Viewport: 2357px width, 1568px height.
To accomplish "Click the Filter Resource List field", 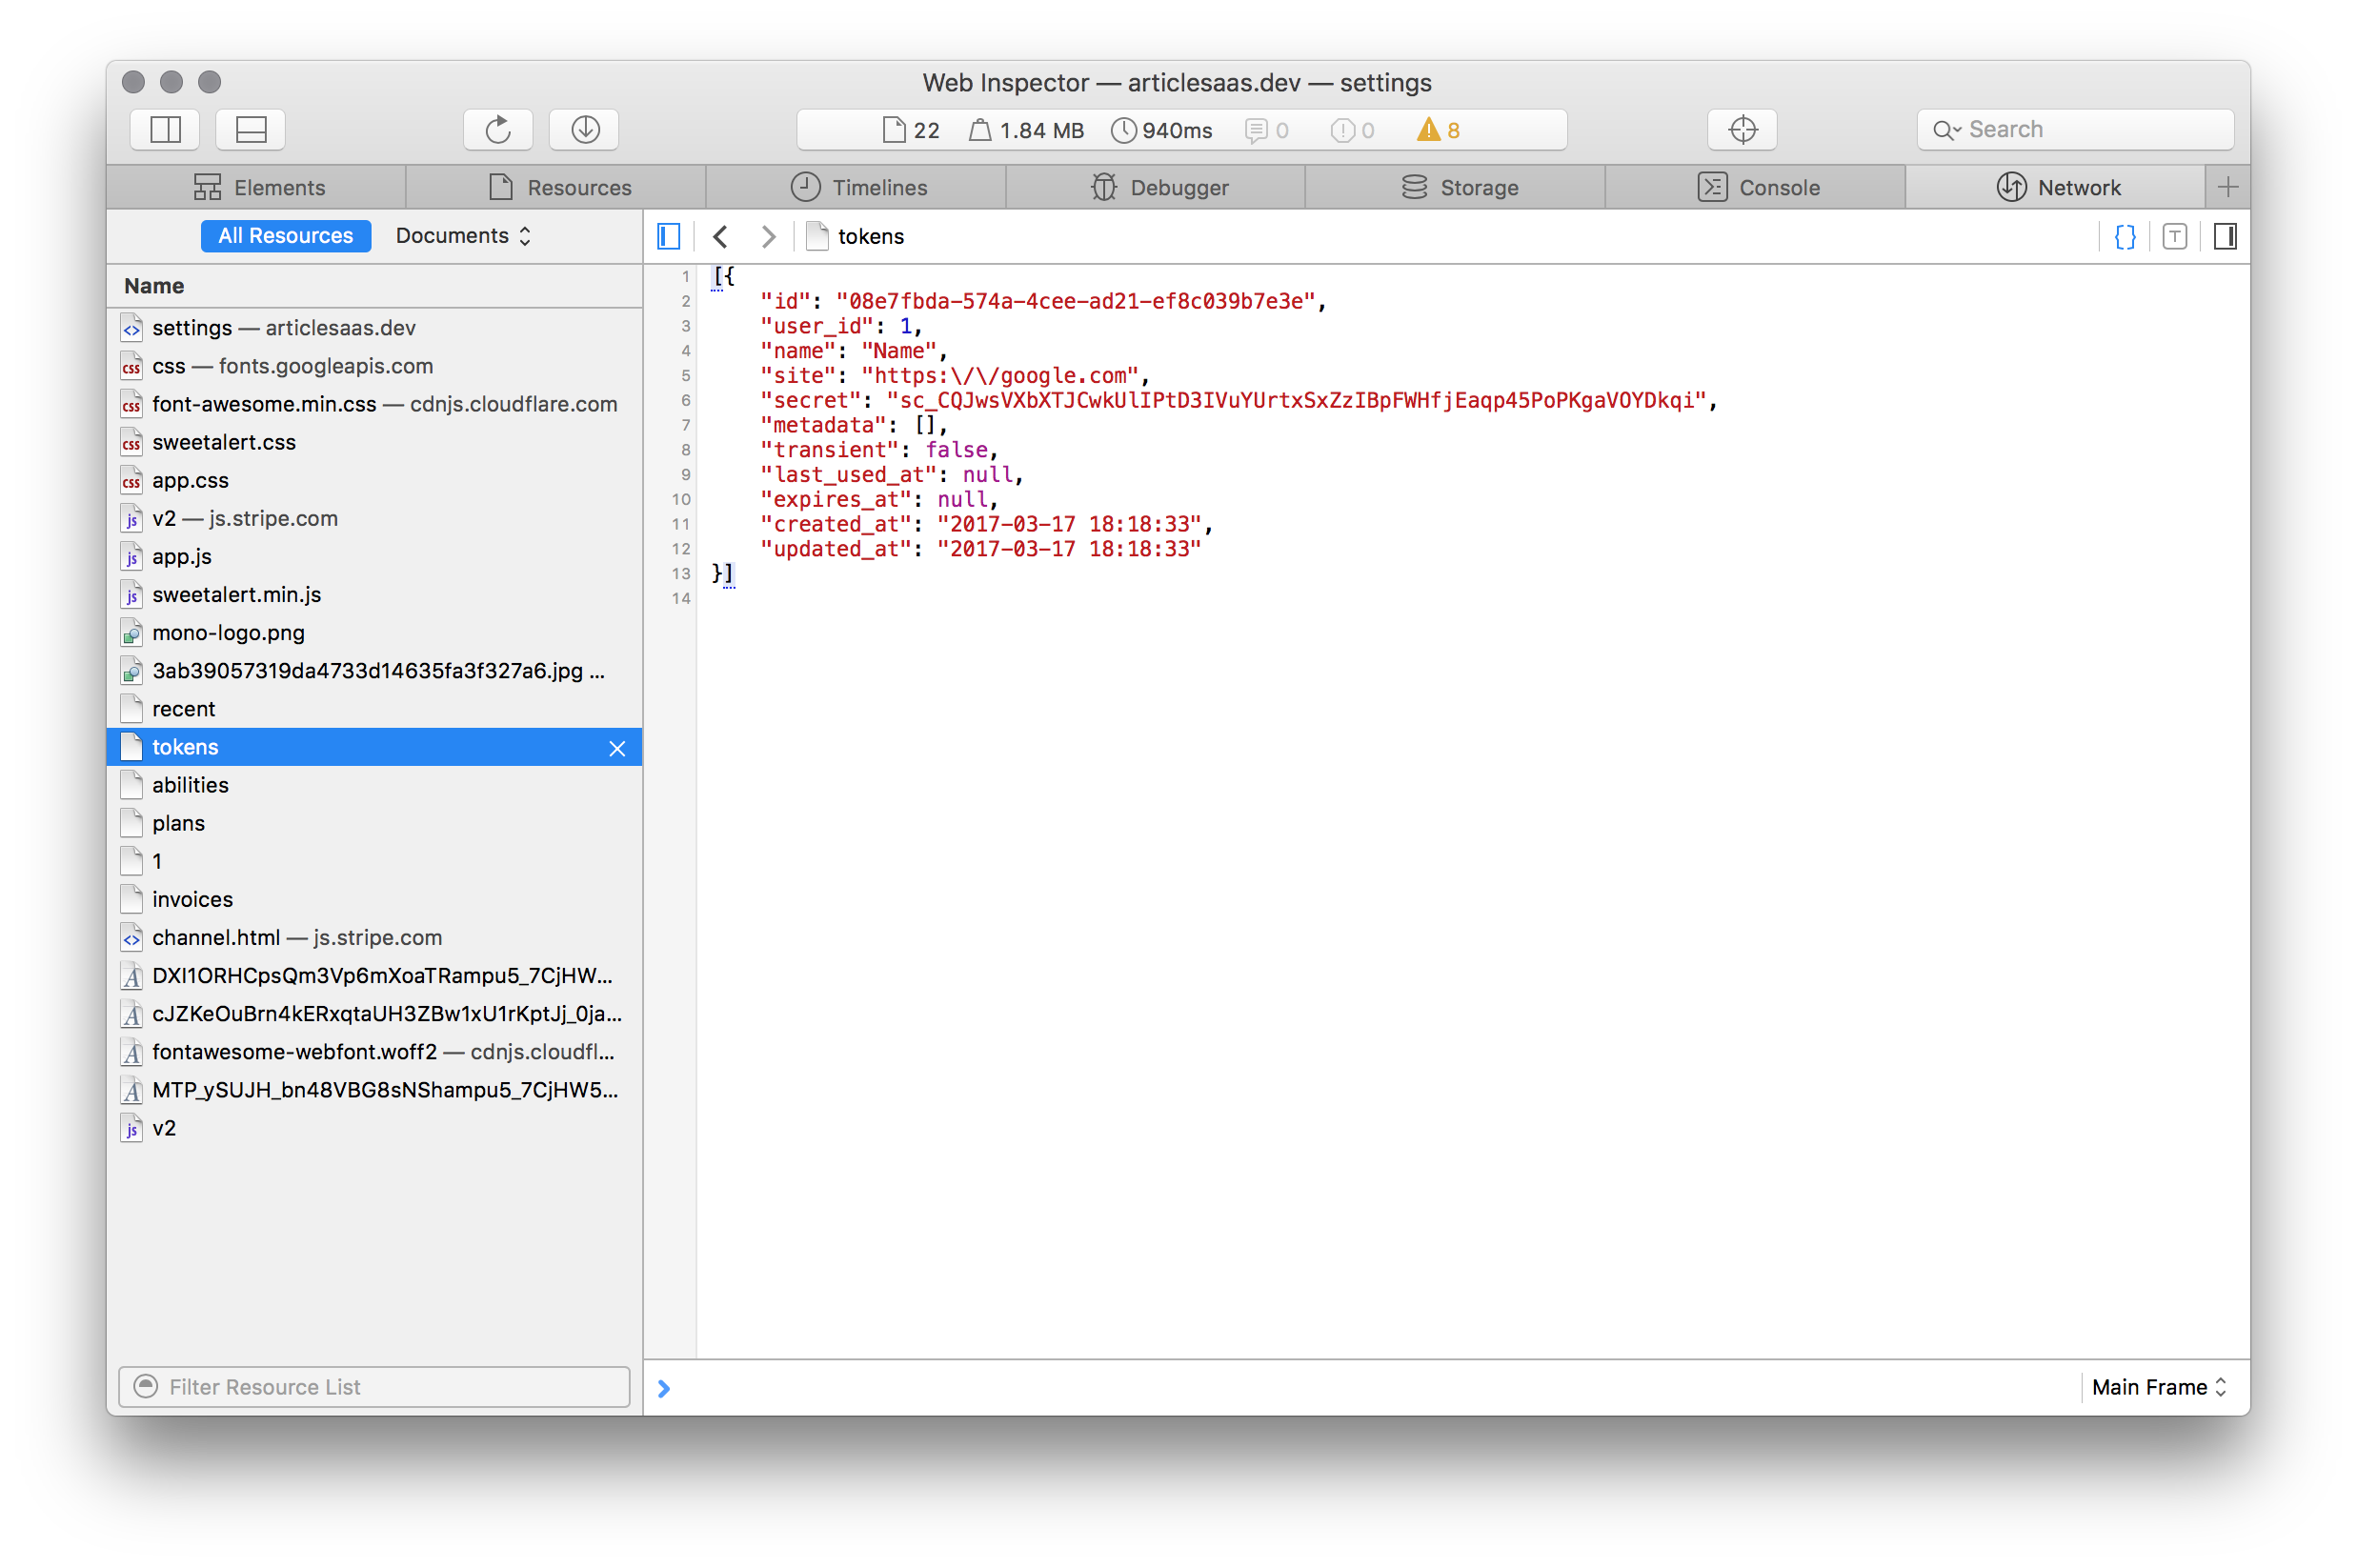I will [x=375, y=1387].
